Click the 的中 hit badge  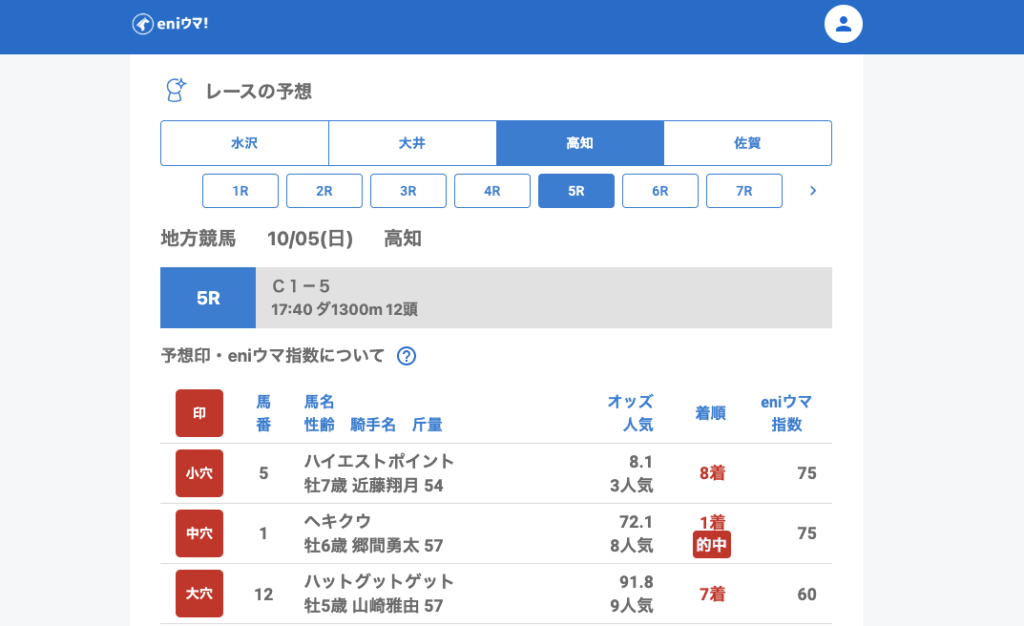pos(712,545)
